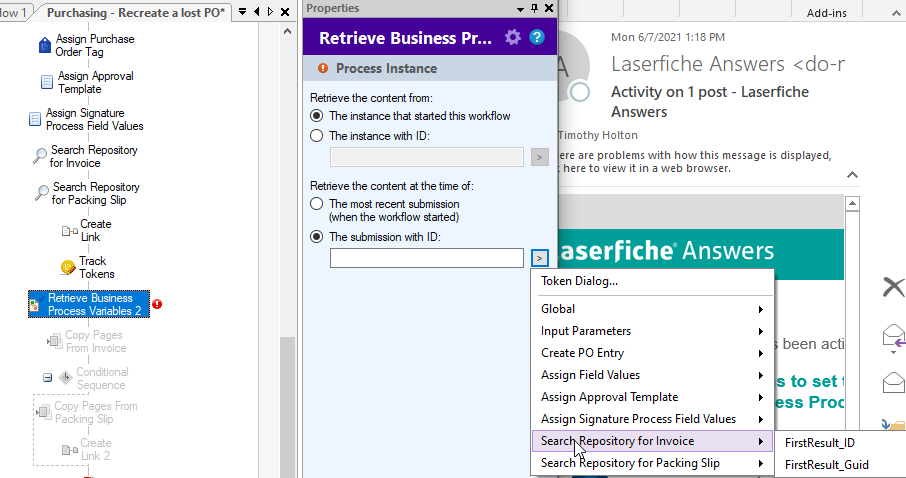Open the Properties panel options dropdown arrow
Viewport: 906px width, 478px height.
point(520,9)
